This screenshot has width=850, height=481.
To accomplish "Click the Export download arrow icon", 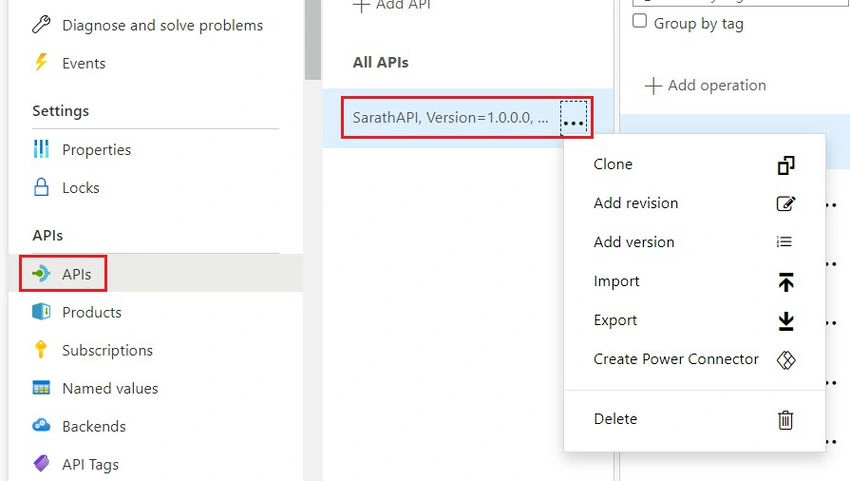I will pos(785,321).
